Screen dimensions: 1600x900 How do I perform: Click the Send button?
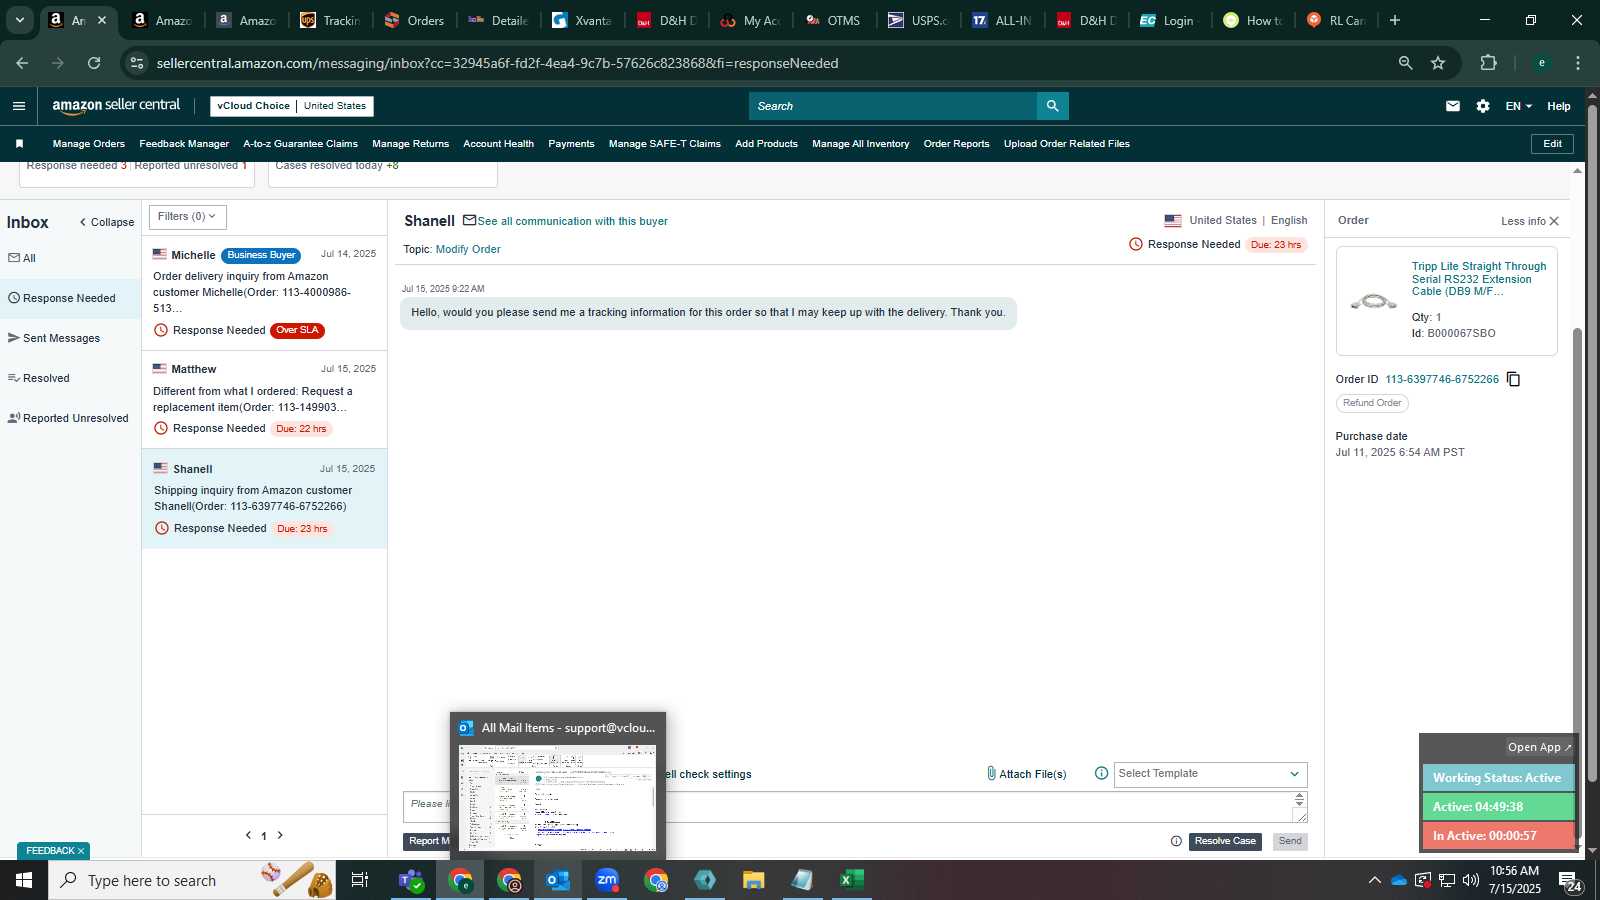[1290, 841]
